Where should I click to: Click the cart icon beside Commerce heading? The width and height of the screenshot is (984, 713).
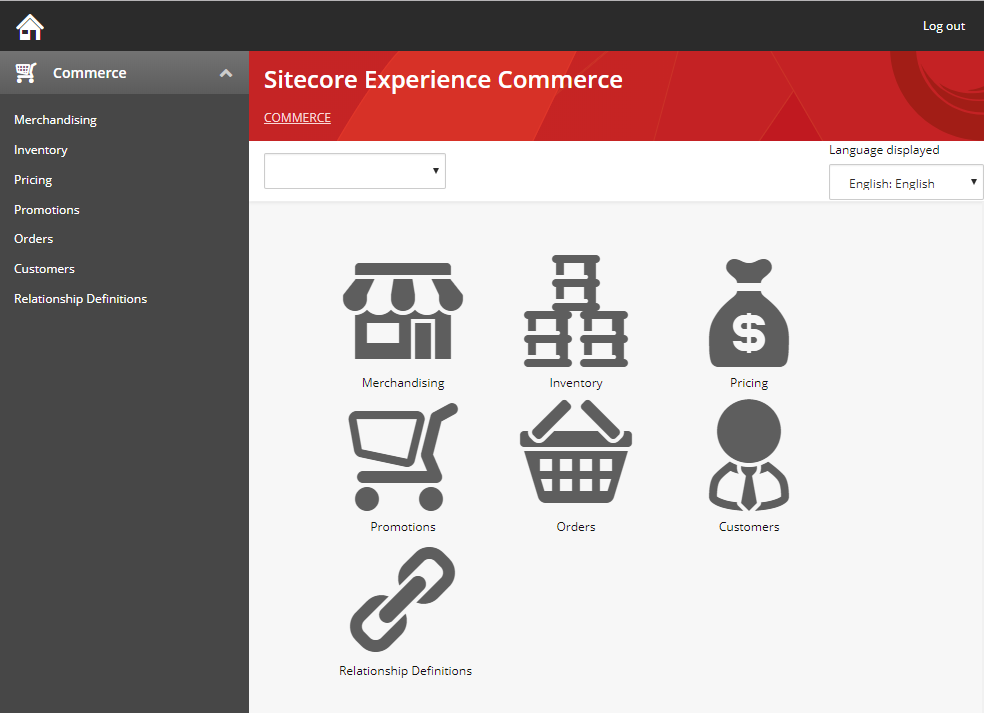point(24,71)
